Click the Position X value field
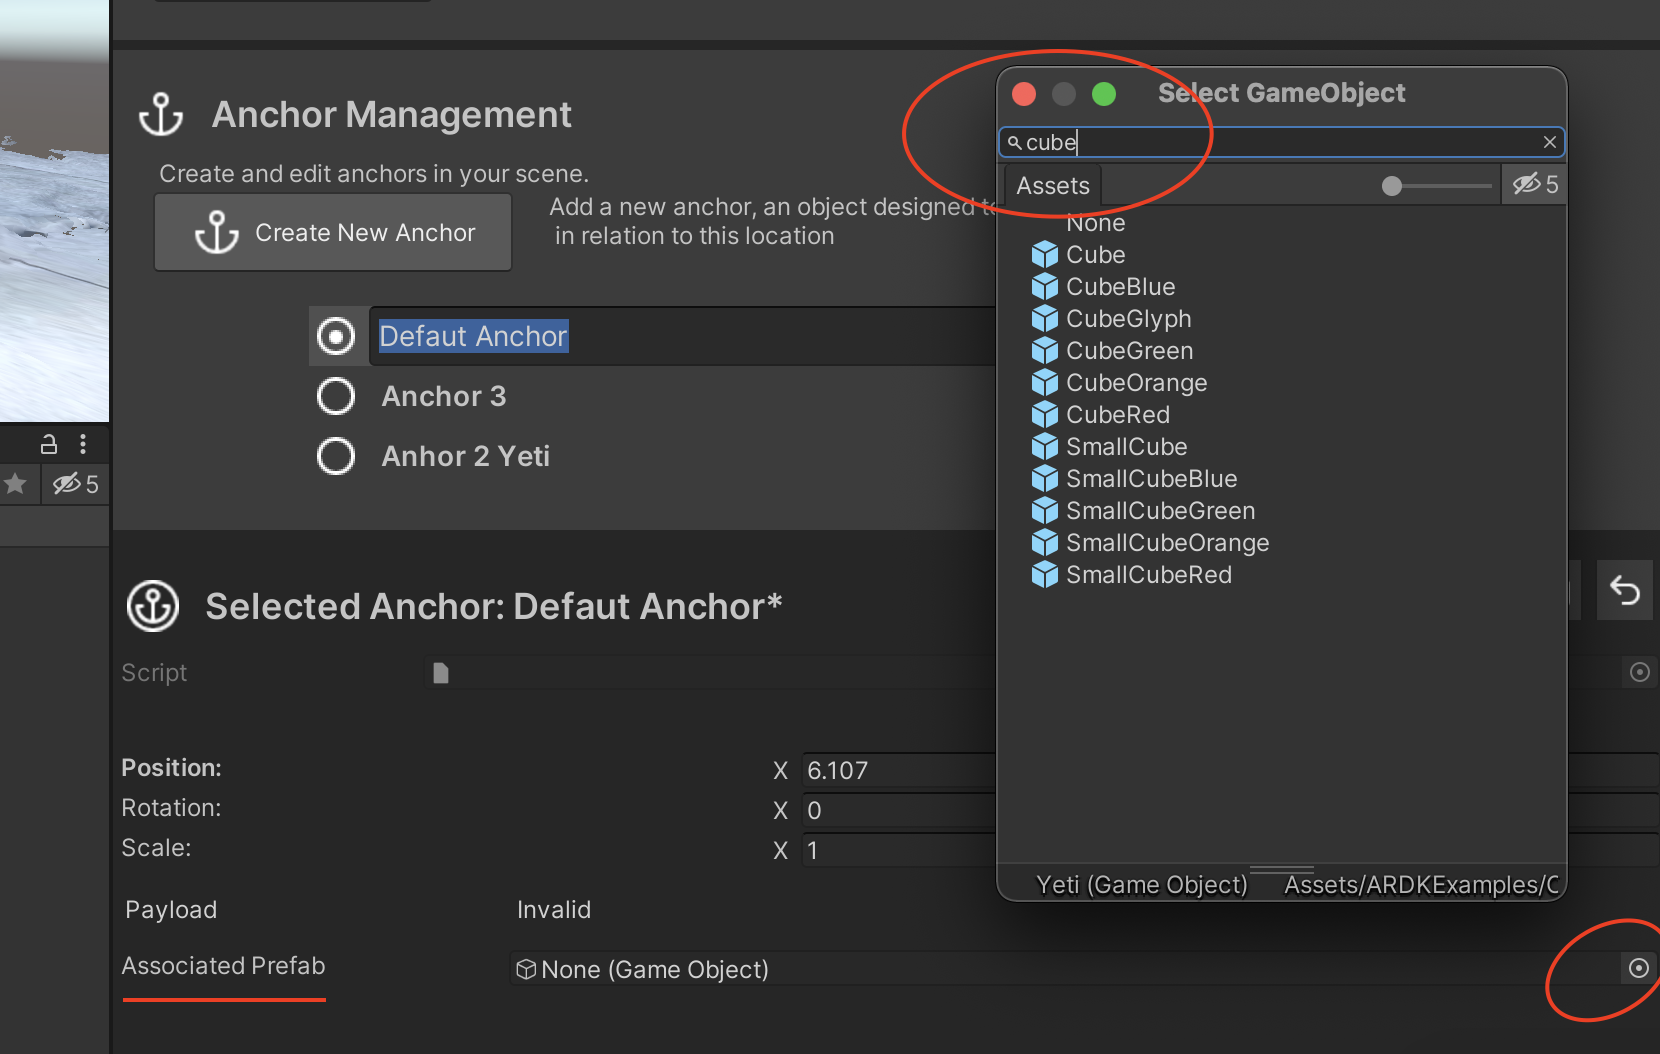 point(899,770)
